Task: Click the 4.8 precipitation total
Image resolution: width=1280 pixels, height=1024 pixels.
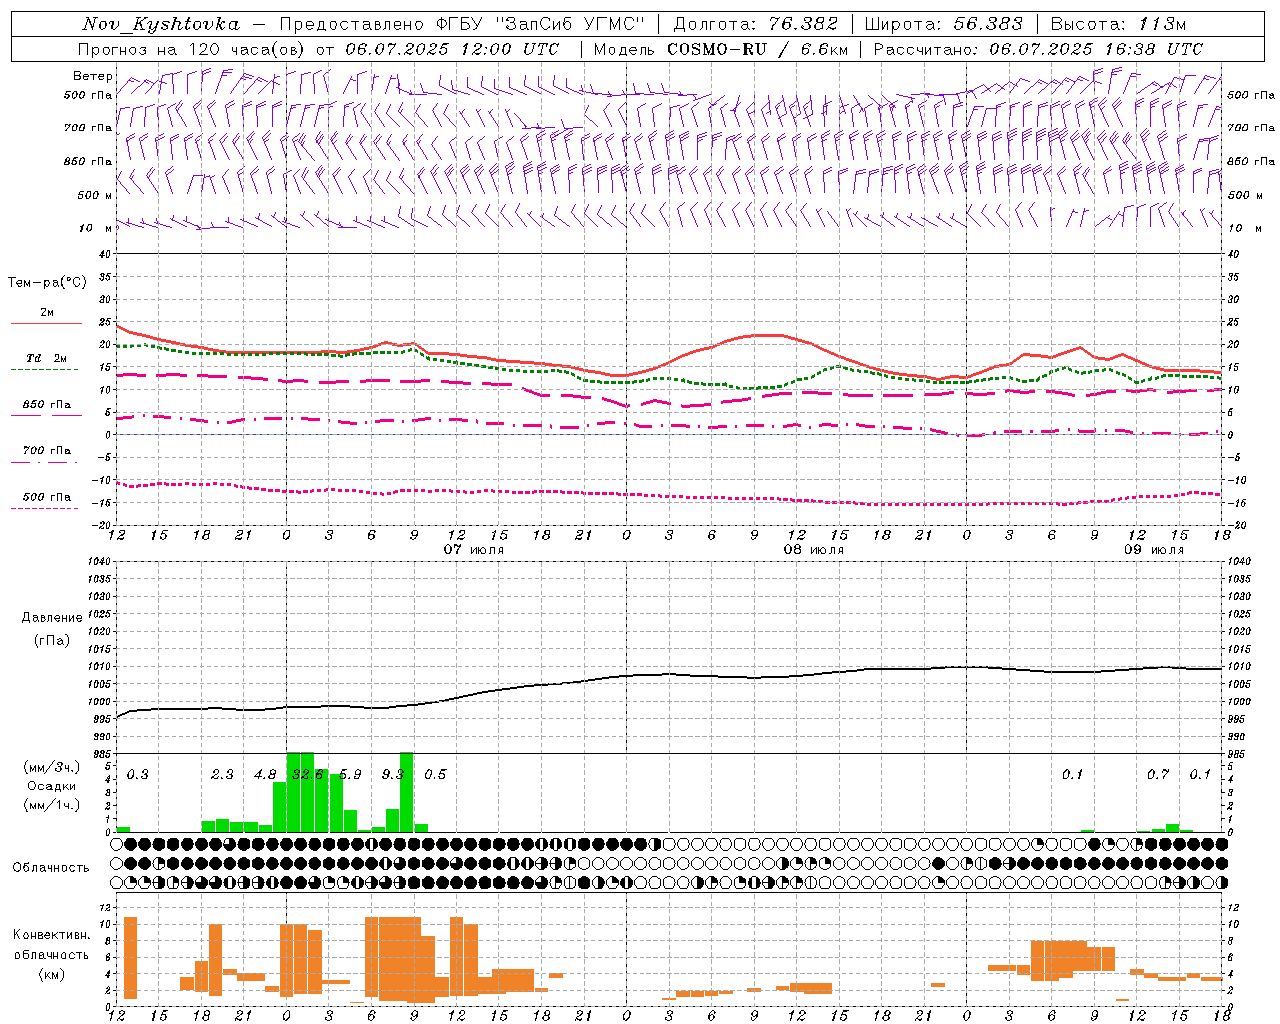Action: pyautogui.click(x=265, y=775)
